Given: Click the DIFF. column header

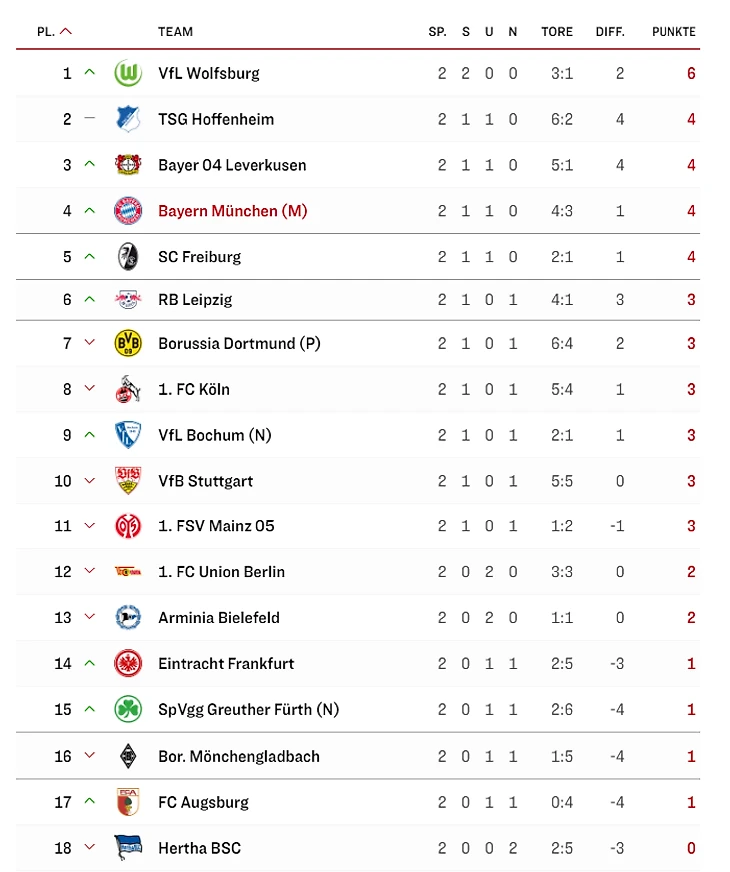Looking at the screenshot, I should pos(610,32).
